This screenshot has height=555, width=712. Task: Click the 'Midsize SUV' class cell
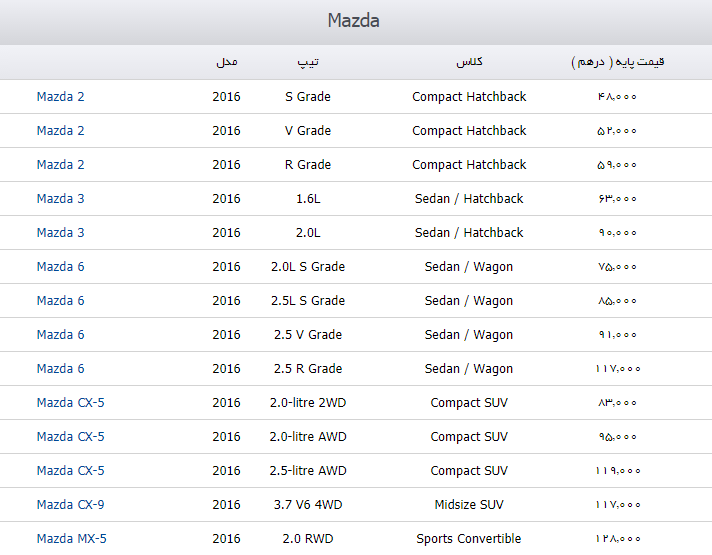(469, 505)
